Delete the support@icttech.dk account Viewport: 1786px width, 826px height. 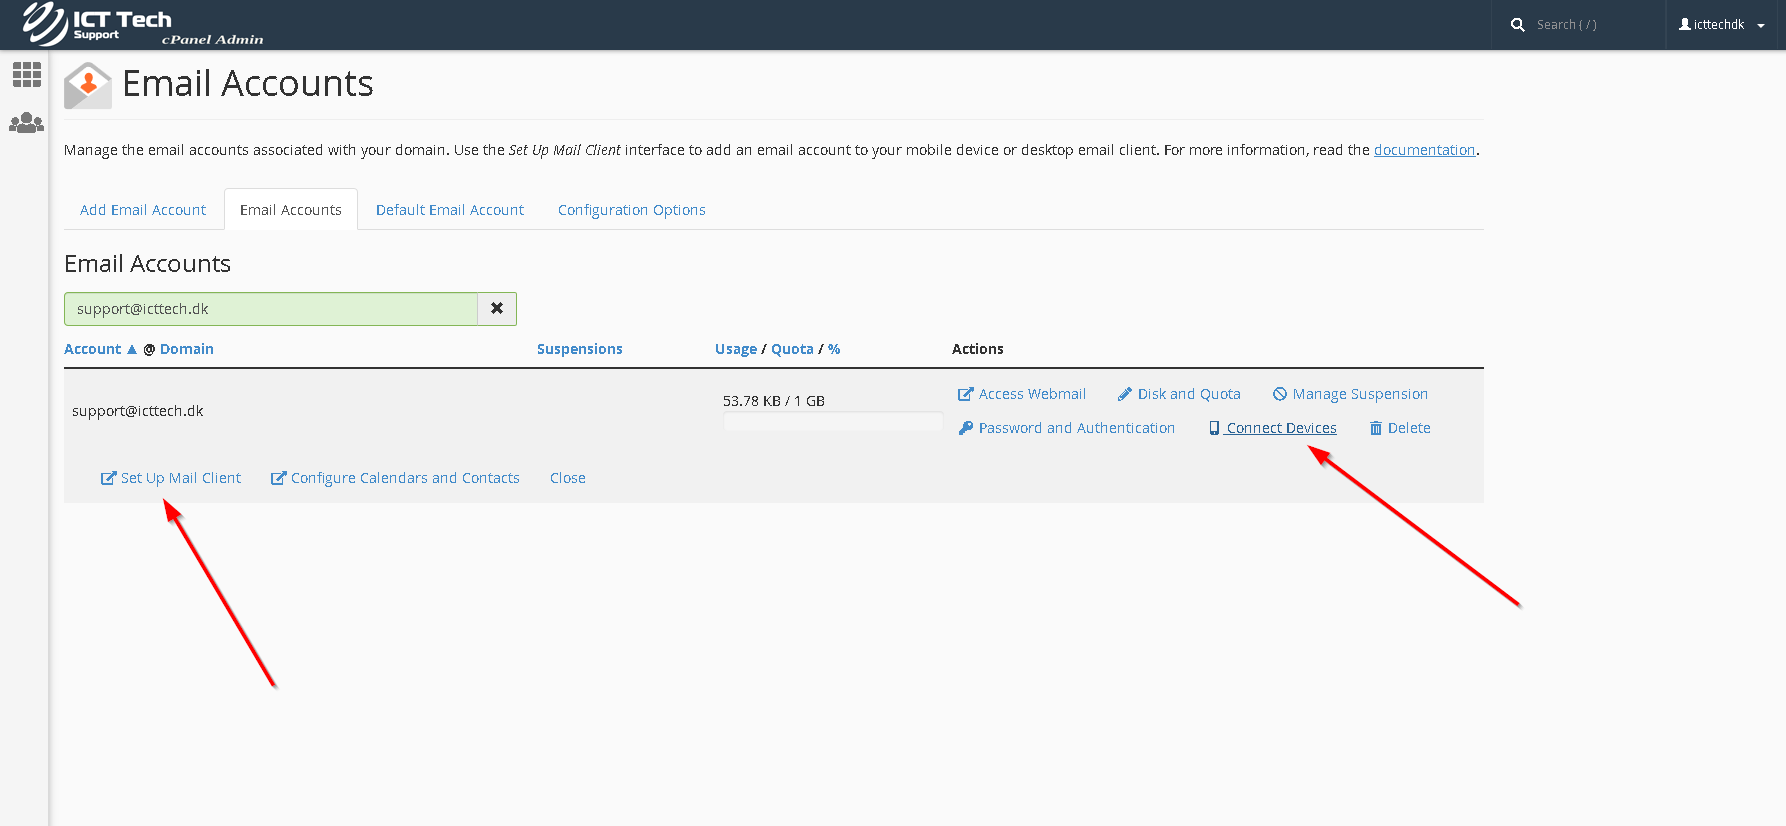tap(1400, 428)
